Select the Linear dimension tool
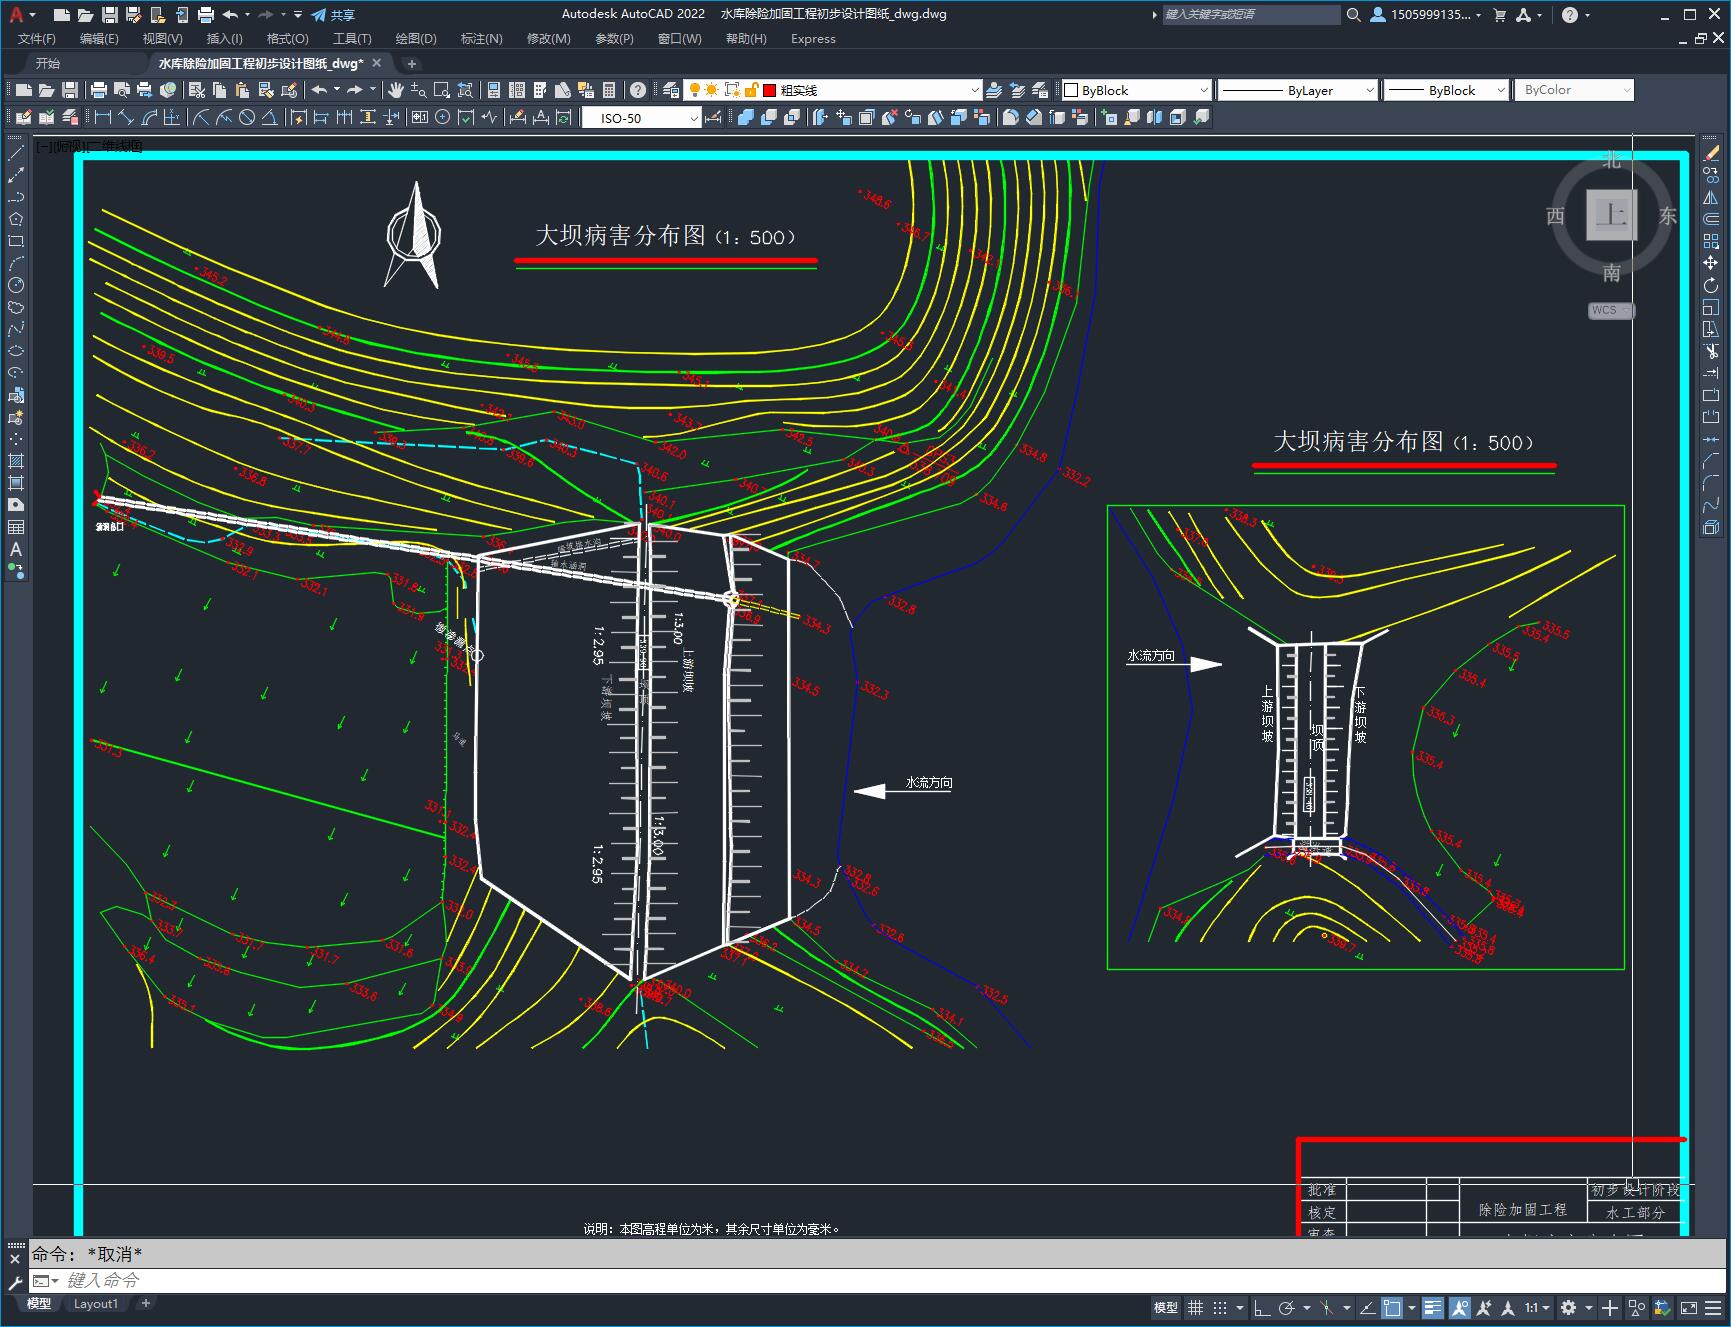The width and height of the screenshot is (1731, 1327). tap(102, 118)
